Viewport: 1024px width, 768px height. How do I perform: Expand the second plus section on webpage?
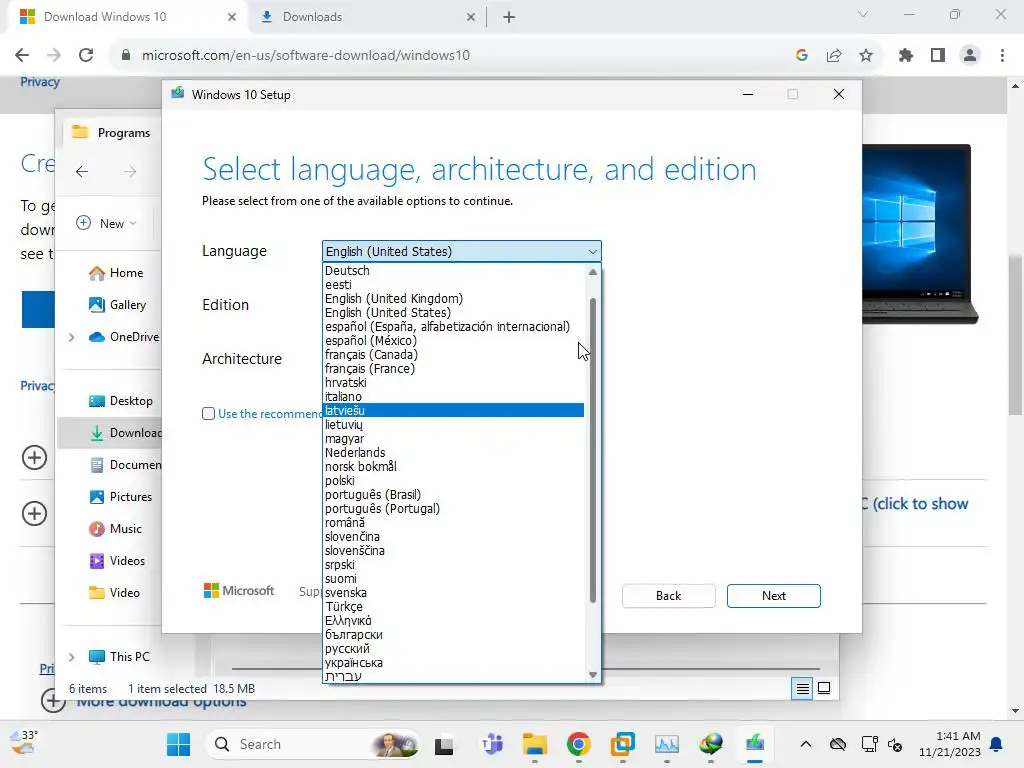point(35,513)
